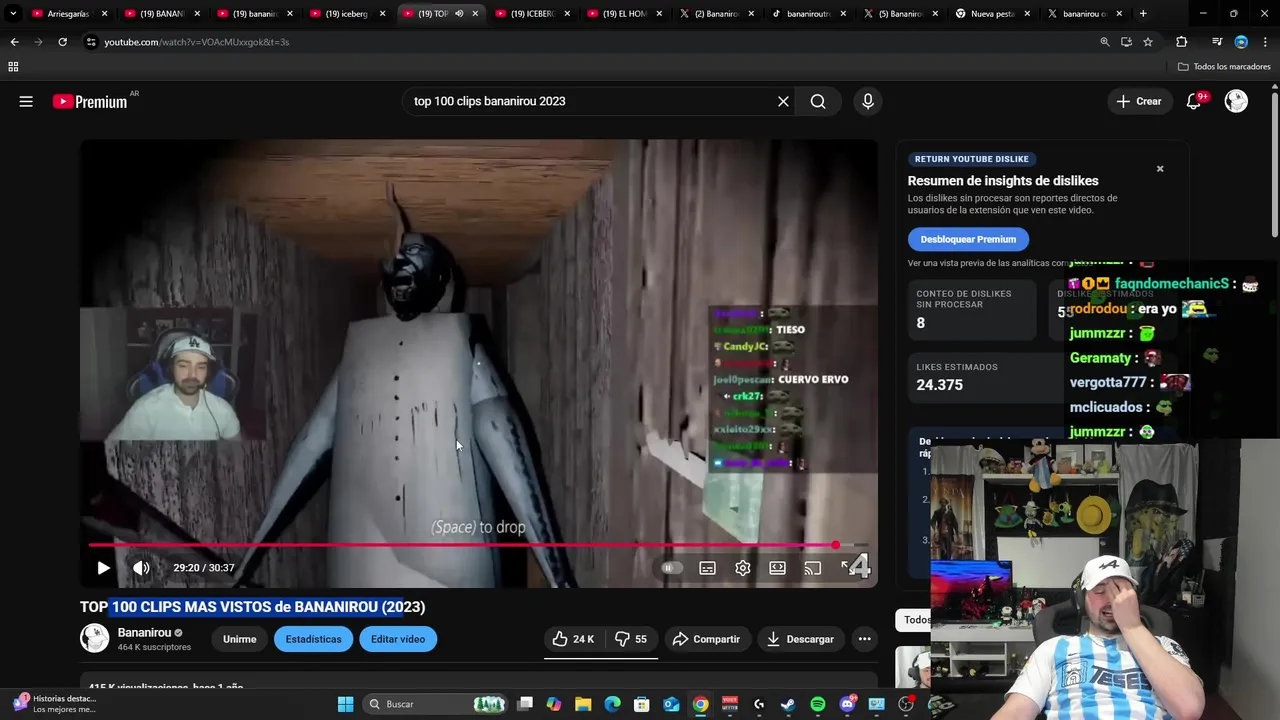
Task: Toggle the autoplay switch in the player
Action: point(671,568)
